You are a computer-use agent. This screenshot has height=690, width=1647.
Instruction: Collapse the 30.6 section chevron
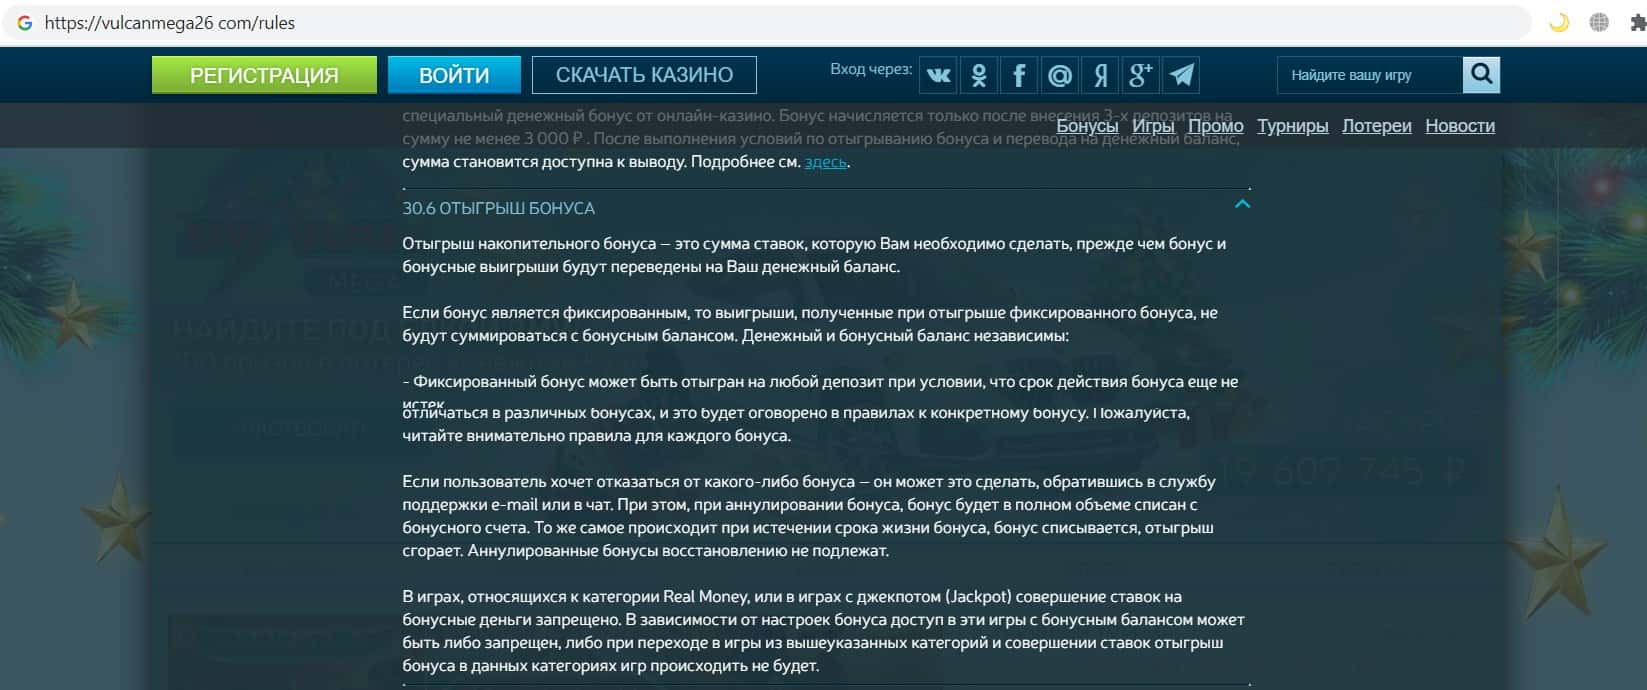tap(1242, 205)
